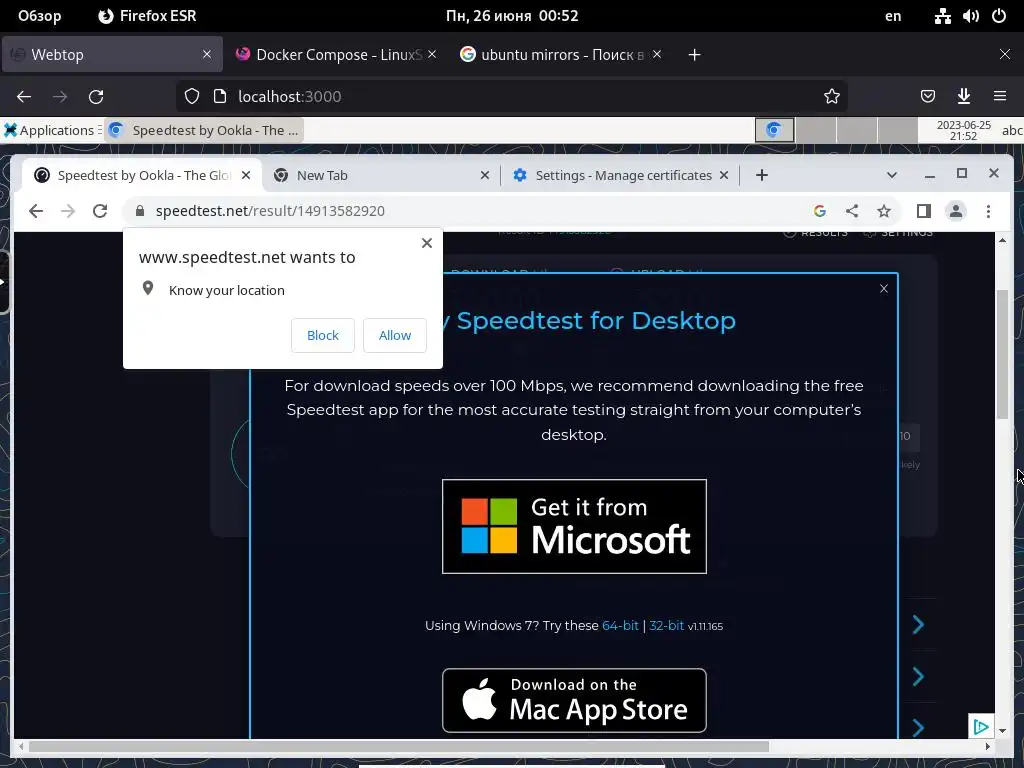Share this page via Chrome share icon
The height and width of the screenshot is (768, 1024).
click(852, 211)
